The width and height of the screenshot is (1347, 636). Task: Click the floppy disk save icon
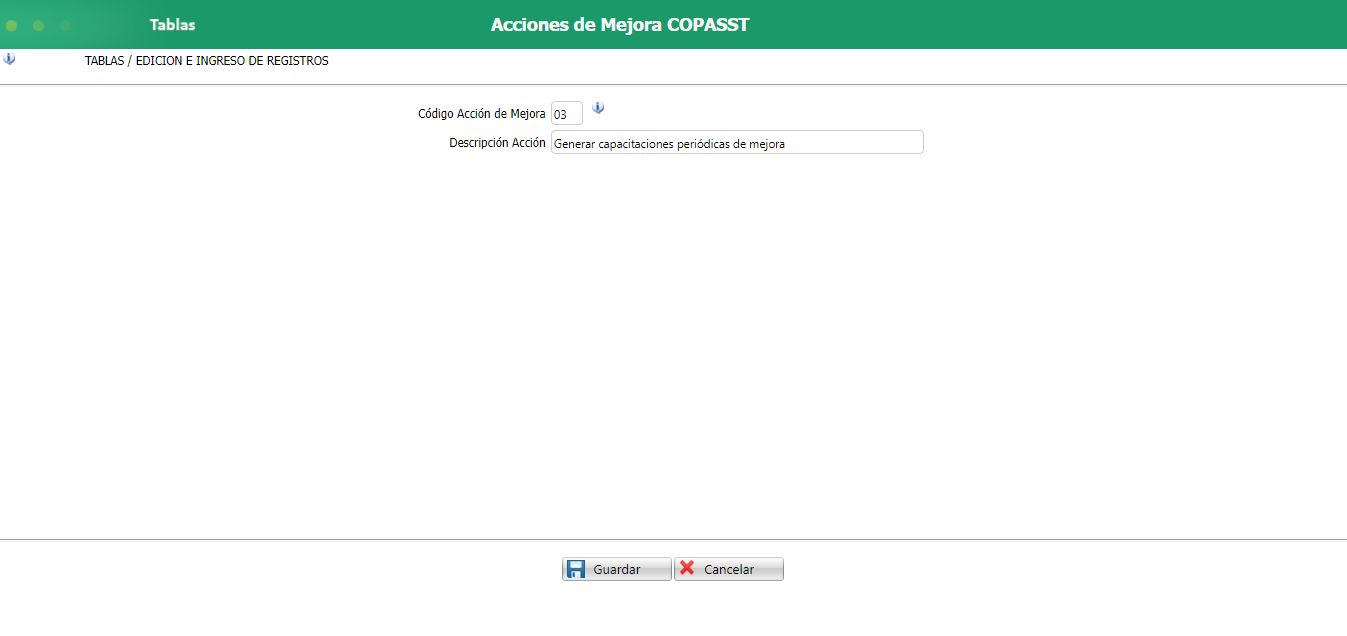tap(577, 568)
